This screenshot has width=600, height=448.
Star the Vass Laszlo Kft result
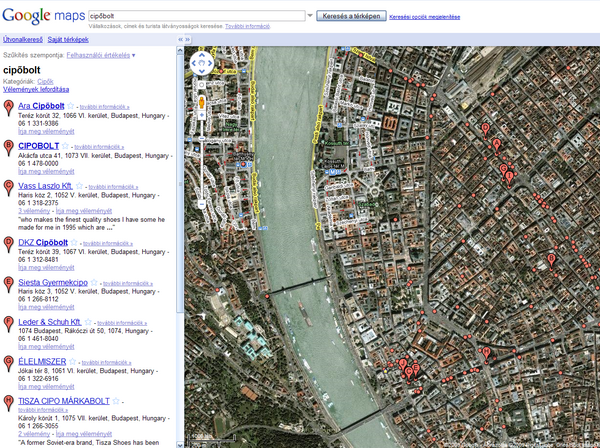point(79,186)
